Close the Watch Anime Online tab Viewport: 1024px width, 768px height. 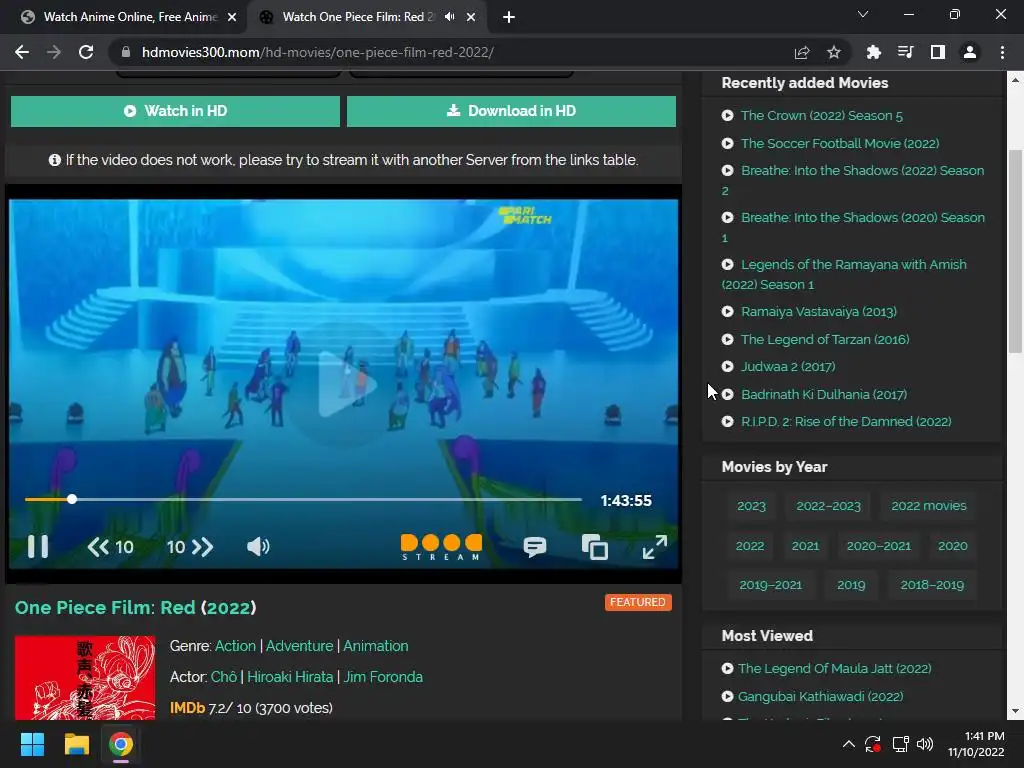point(232,17)
